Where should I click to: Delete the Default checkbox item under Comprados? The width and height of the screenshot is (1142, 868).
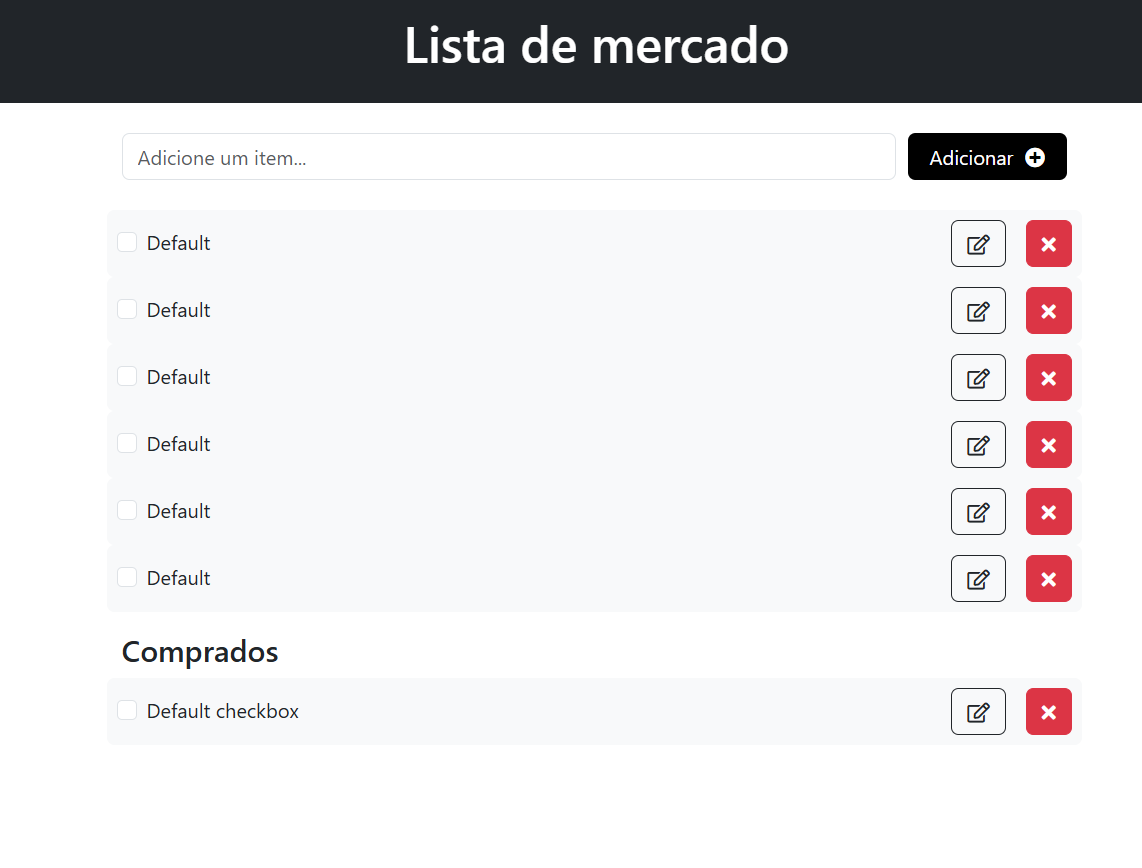click(1048, 711)
